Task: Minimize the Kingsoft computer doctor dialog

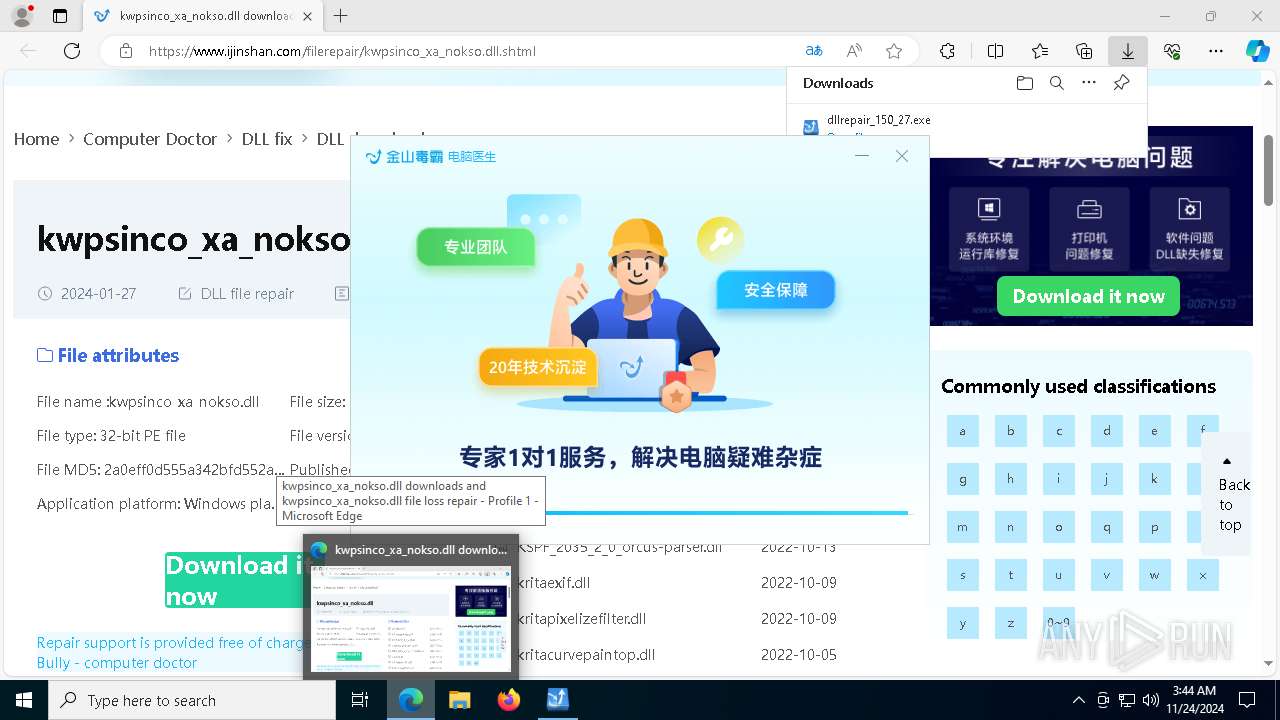Action: point(862,156)
